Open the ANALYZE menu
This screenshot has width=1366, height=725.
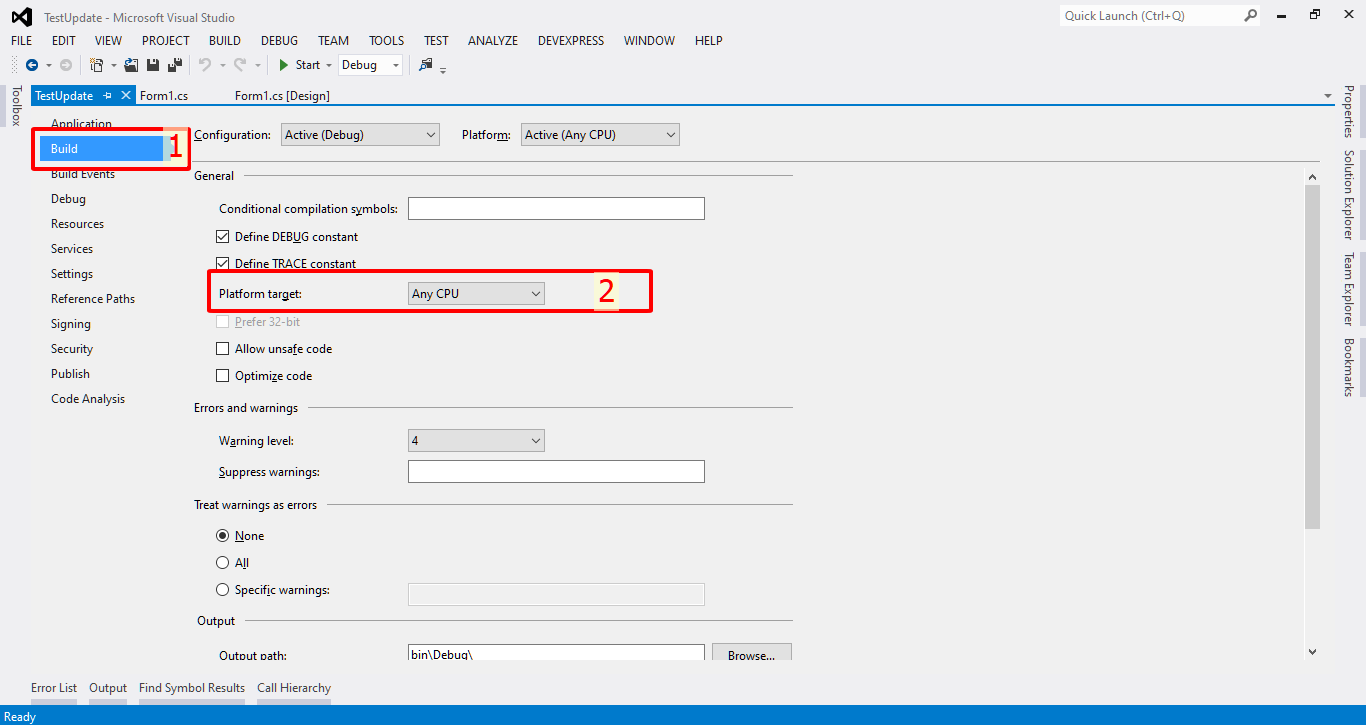pos(493,41)
